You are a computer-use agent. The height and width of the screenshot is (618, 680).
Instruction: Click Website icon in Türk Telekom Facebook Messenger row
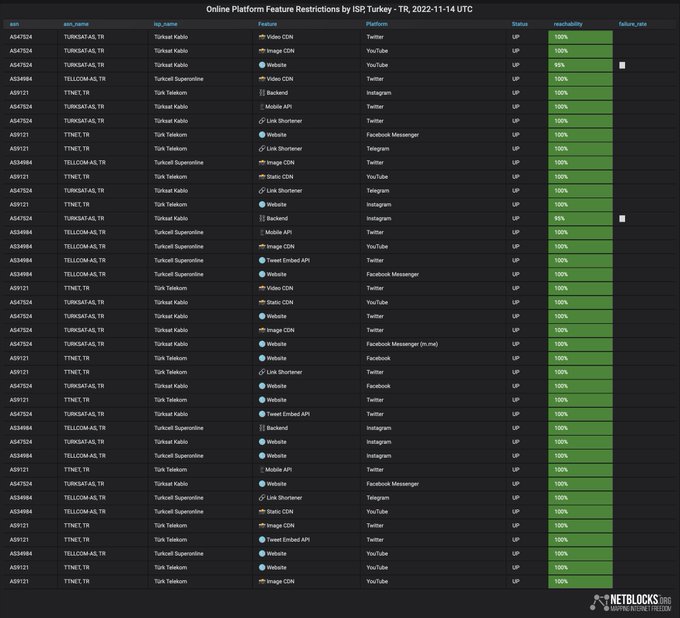click(x=262, y=135)
